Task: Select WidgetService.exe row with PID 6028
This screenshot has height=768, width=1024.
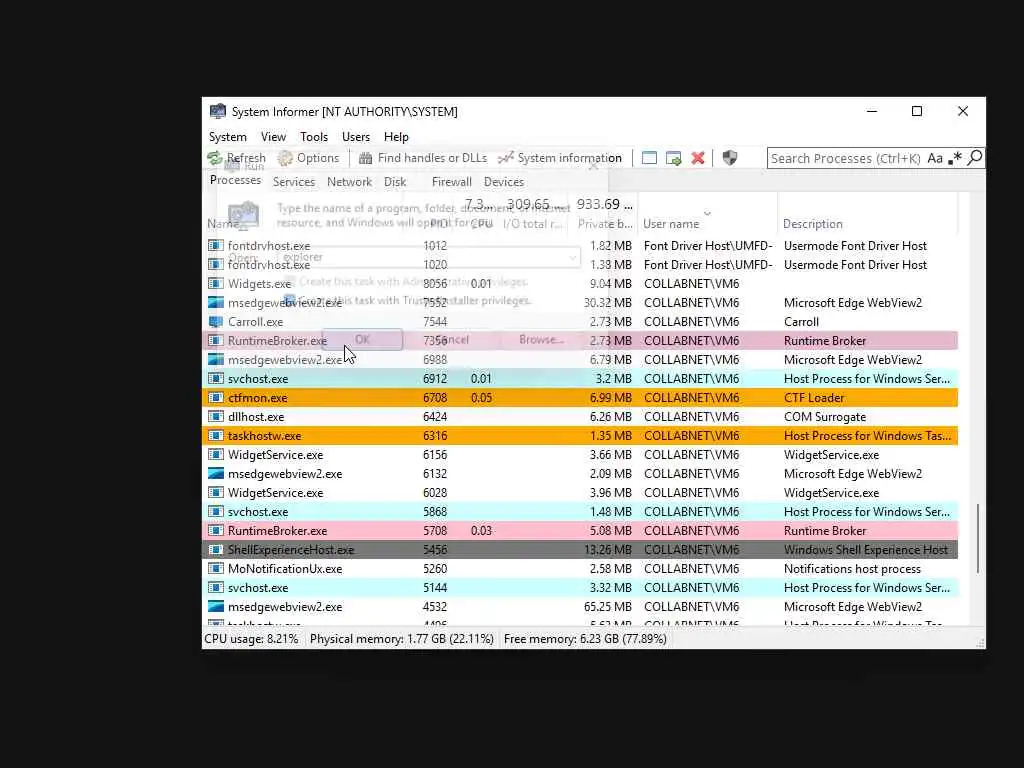Action: [x=580, y=492]
